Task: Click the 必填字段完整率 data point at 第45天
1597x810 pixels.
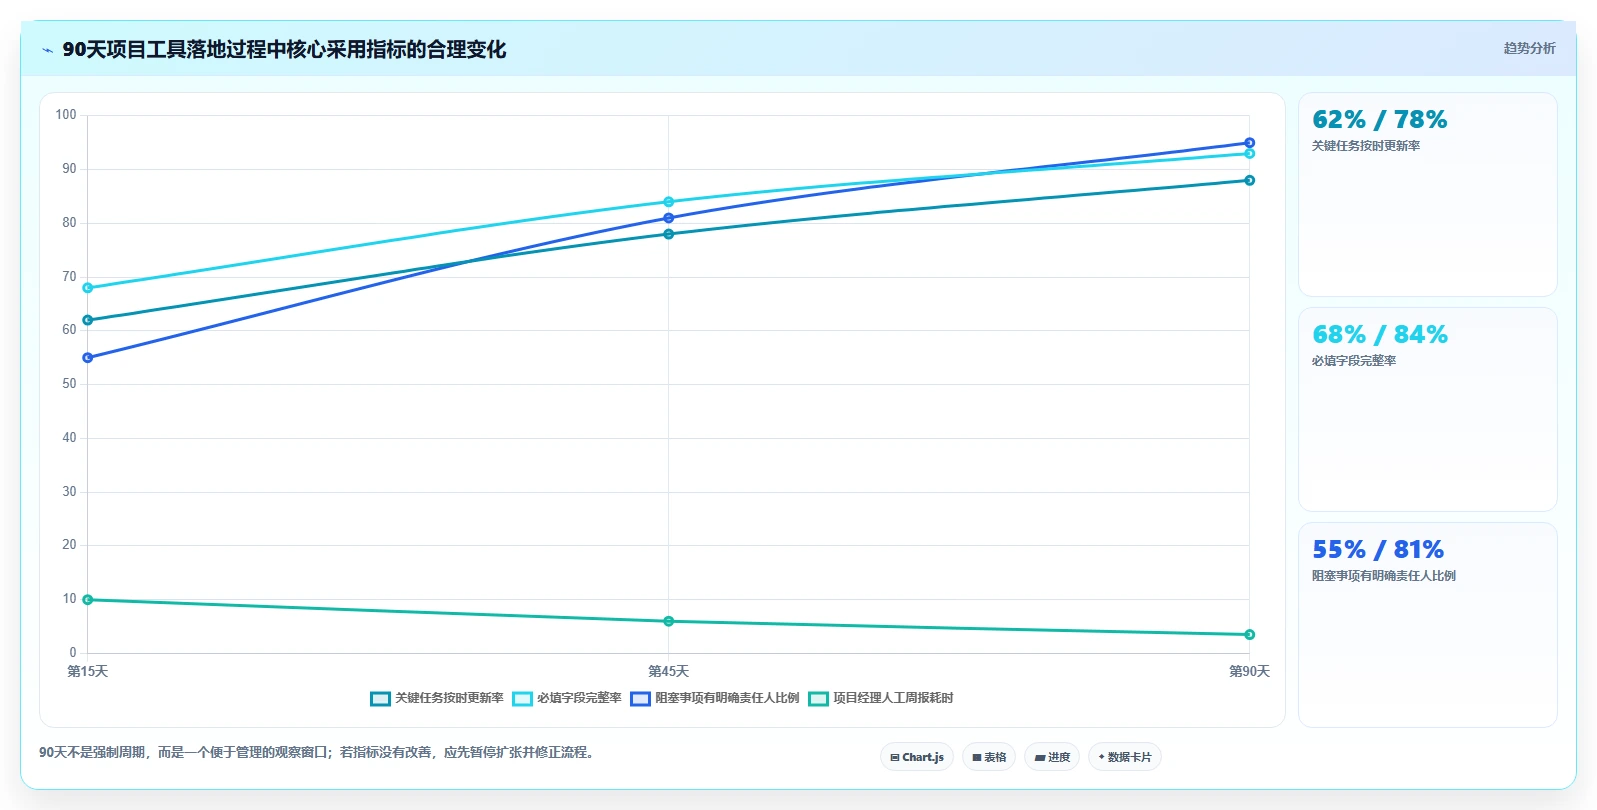Action: point(669,202)
